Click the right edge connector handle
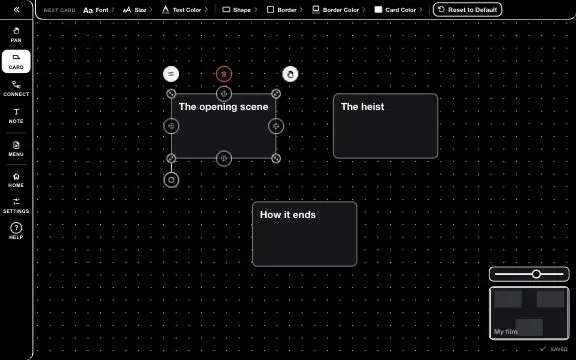 276,126
